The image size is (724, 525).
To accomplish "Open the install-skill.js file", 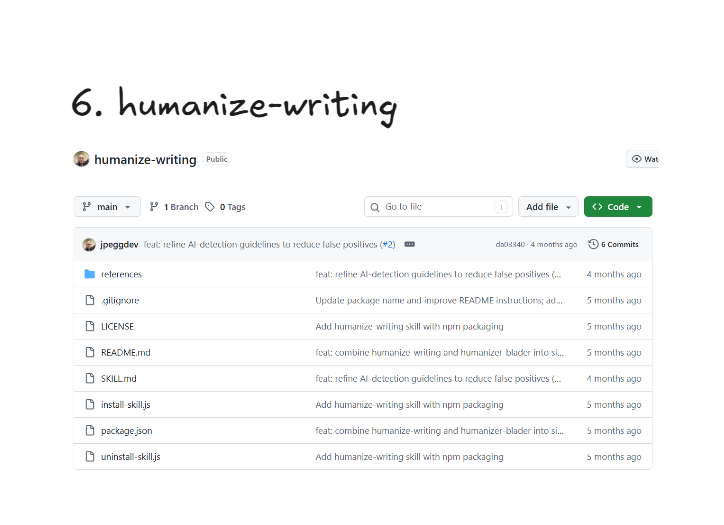I will pyautogui.click(x=126, y=405).
